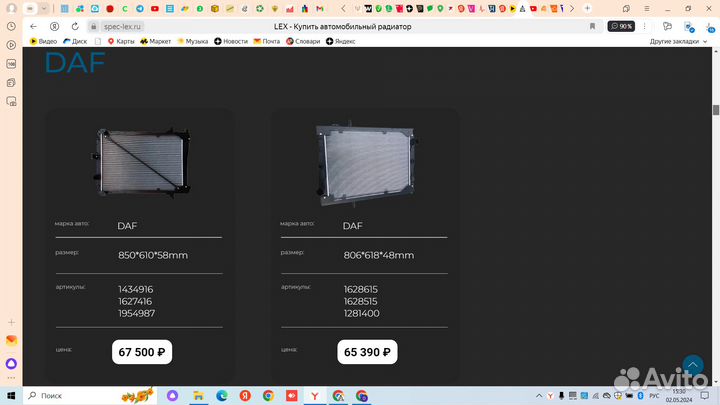Open the Яндекс bookmark
Image resolution: width=720 pixels, height=405 pixels.
click(341, 41)
